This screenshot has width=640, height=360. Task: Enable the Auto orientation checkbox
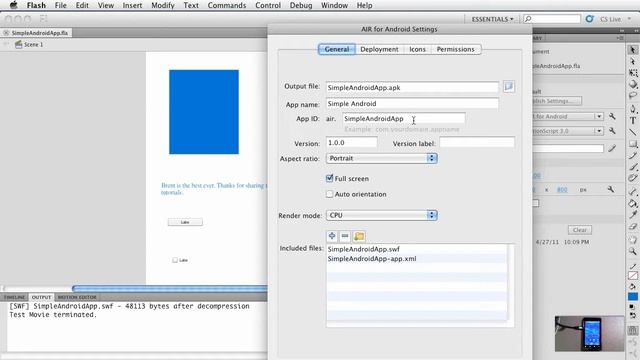coord(329,194)
